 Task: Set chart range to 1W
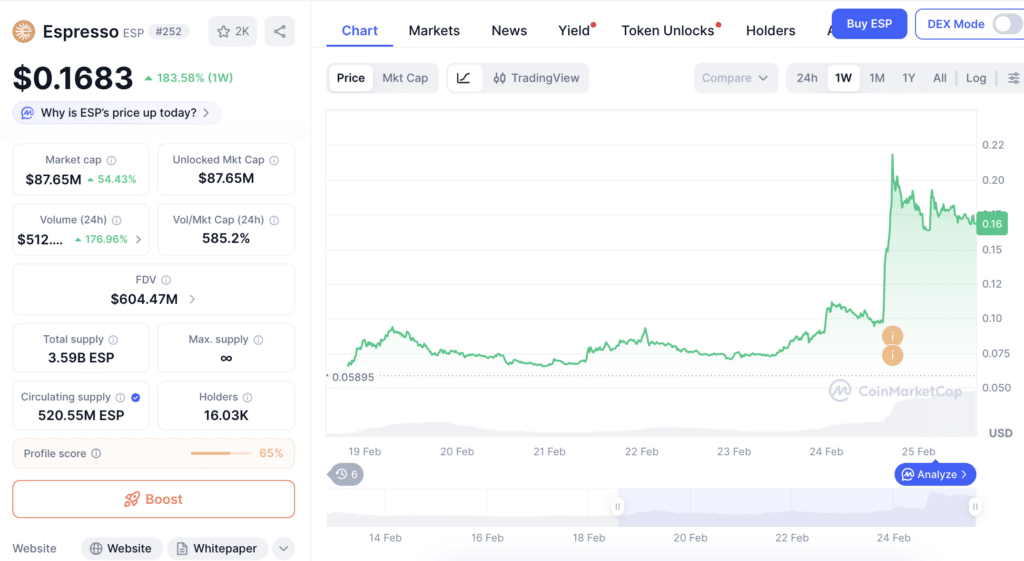pos(843,78)
